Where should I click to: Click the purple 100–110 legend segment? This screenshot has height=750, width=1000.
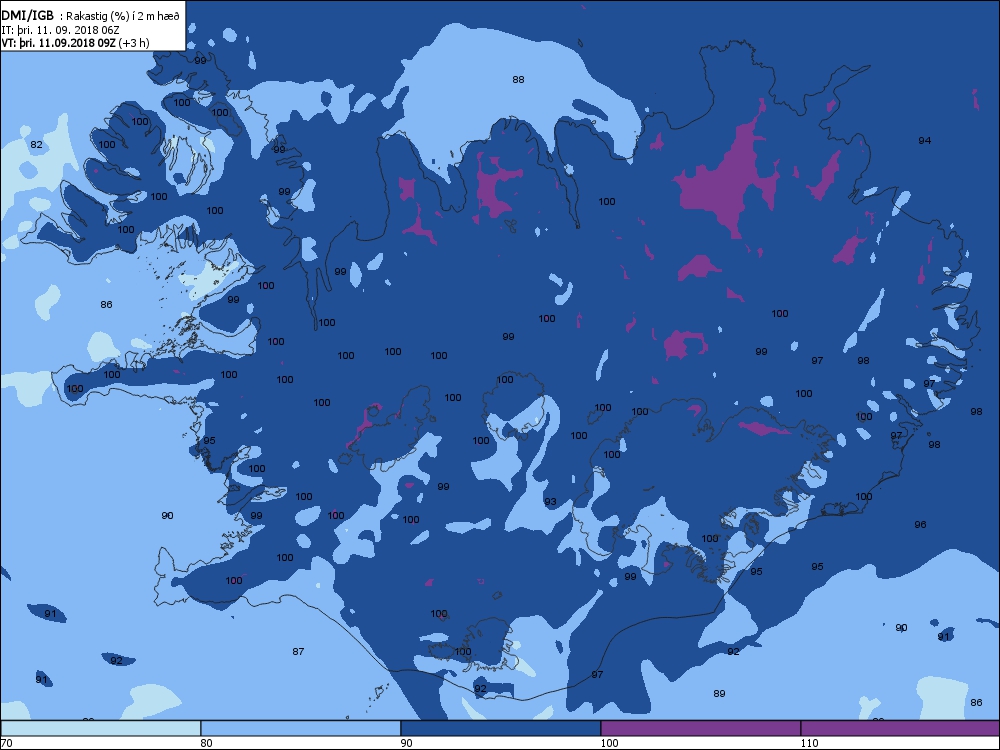pos(700,728)
